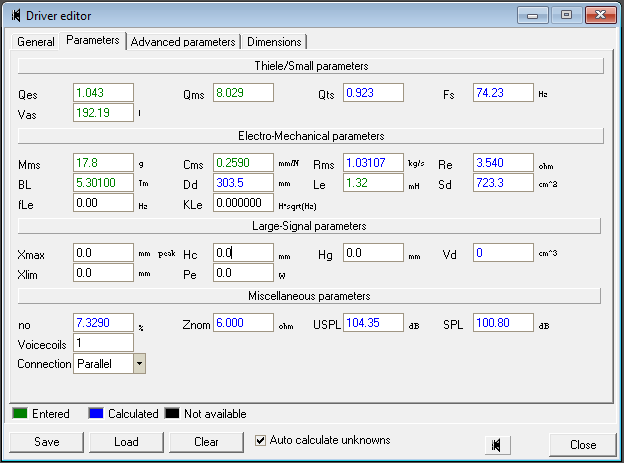Image resolution: width=624 pixels, height=463 pixels.
Task: Maximize the Driver editor window
Action: coord(566,16)
